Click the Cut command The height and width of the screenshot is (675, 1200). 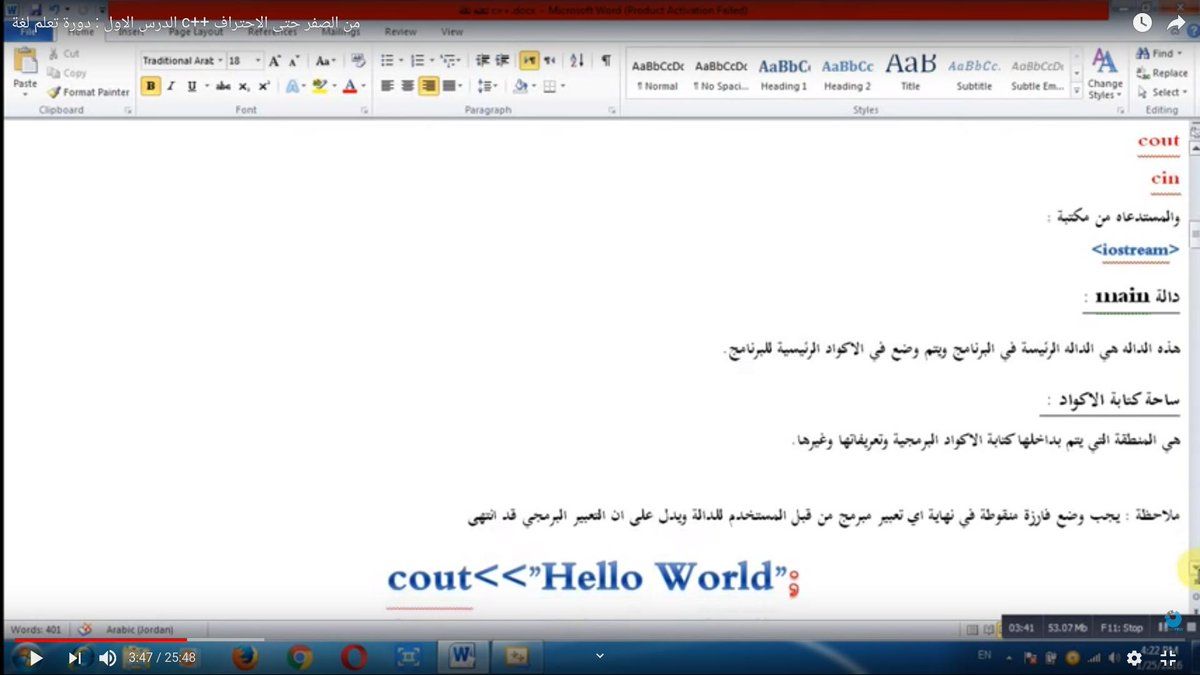(64, 54)
